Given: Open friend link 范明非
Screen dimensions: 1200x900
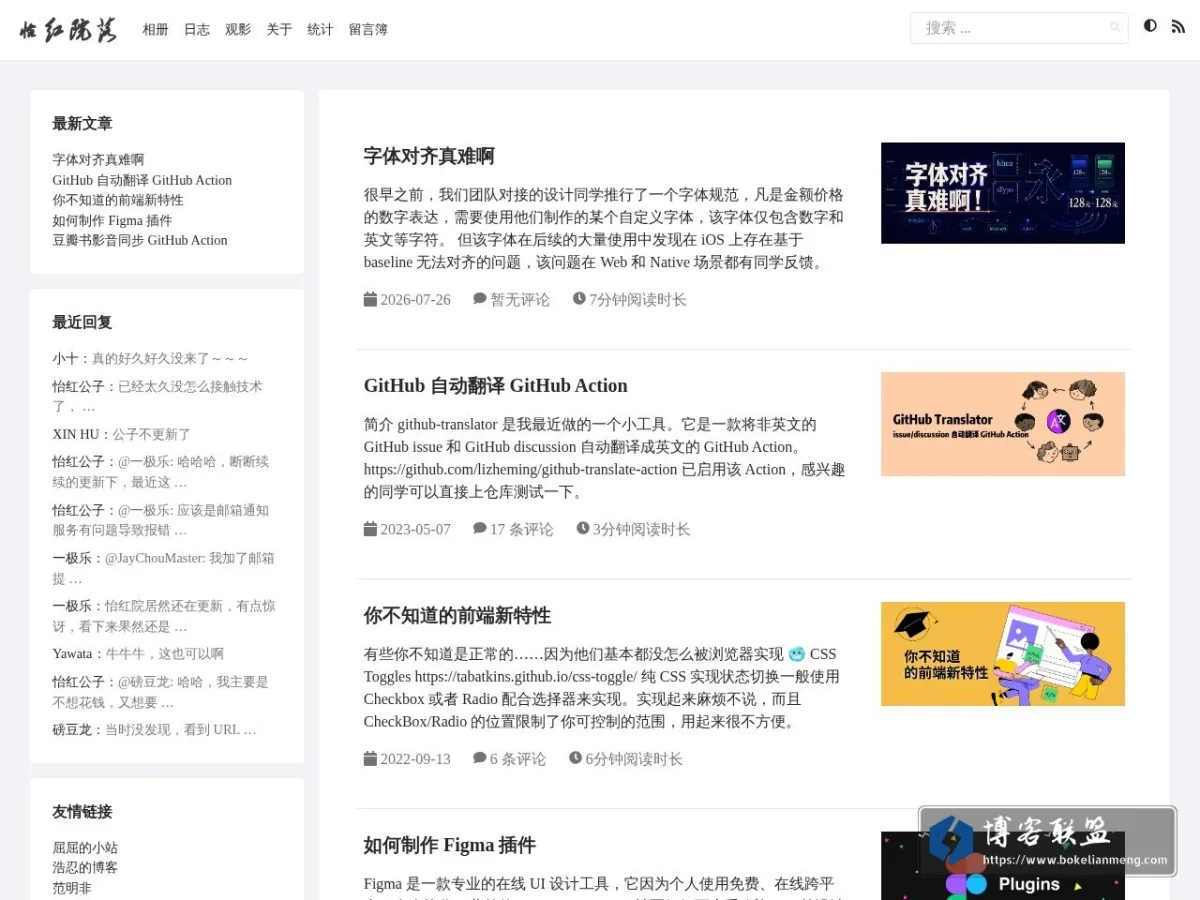Looking at the screenshot, I should point(72,888).
